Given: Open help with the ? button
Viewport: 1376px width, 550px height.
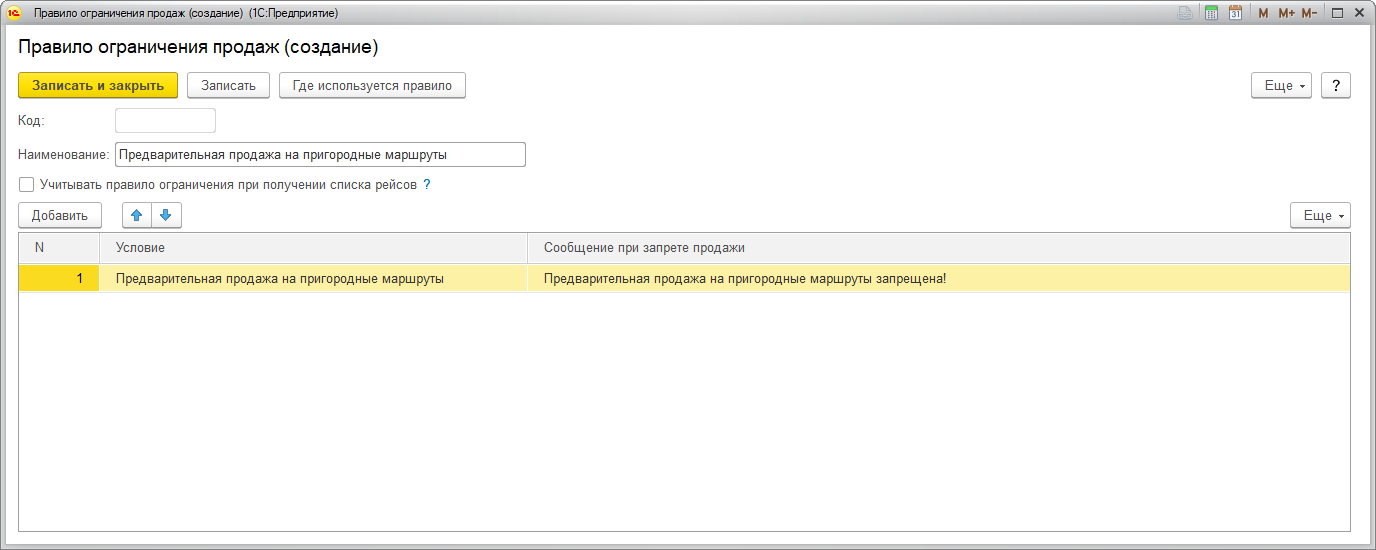Looking at the screenshot, I should (1336, 86).
